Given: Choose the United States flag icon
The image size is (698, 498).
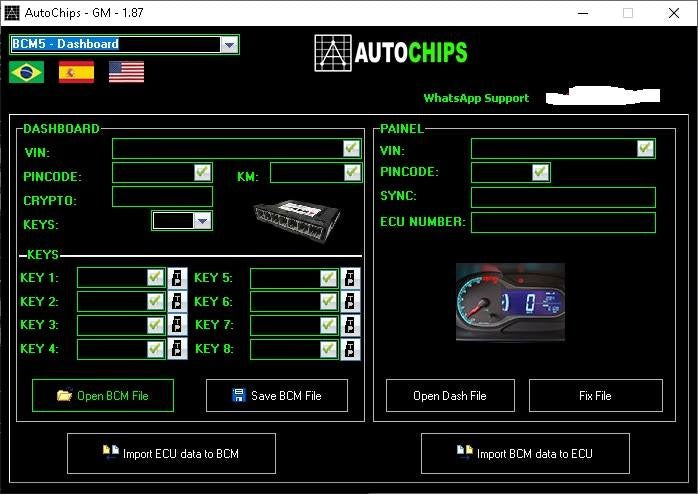Looking at the screenshot, I should [126, 72].
